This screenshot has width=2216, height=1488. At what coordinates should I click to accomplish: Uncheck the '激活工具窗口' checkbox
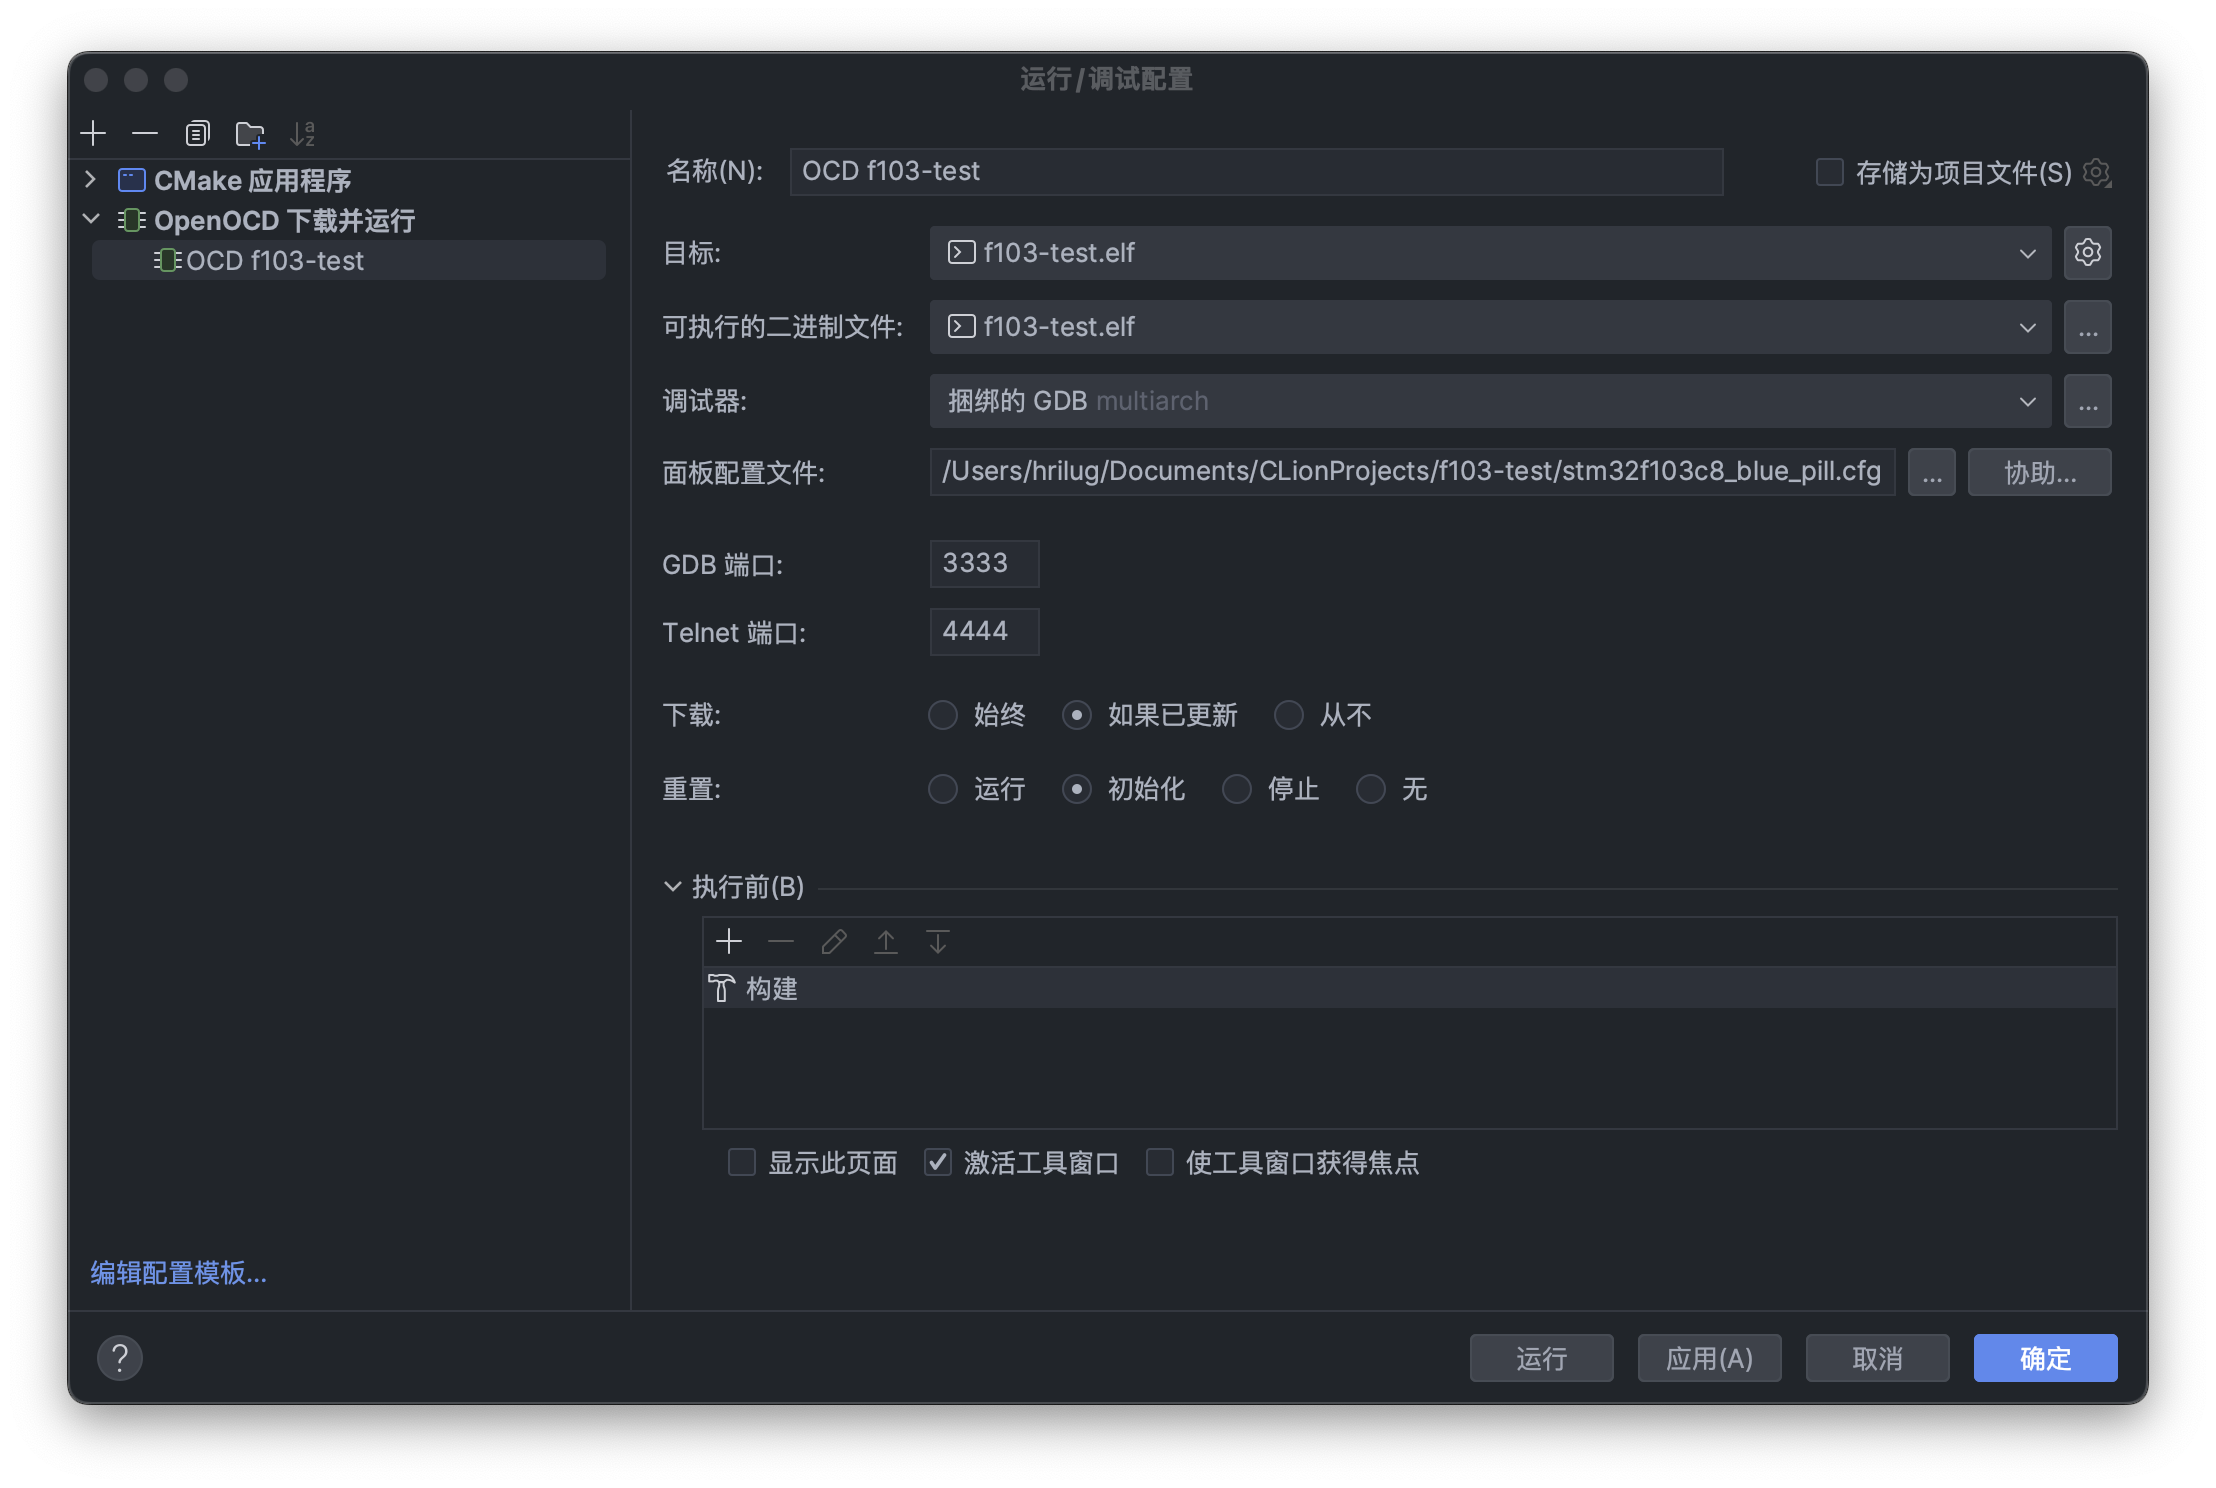point(937,1162)
